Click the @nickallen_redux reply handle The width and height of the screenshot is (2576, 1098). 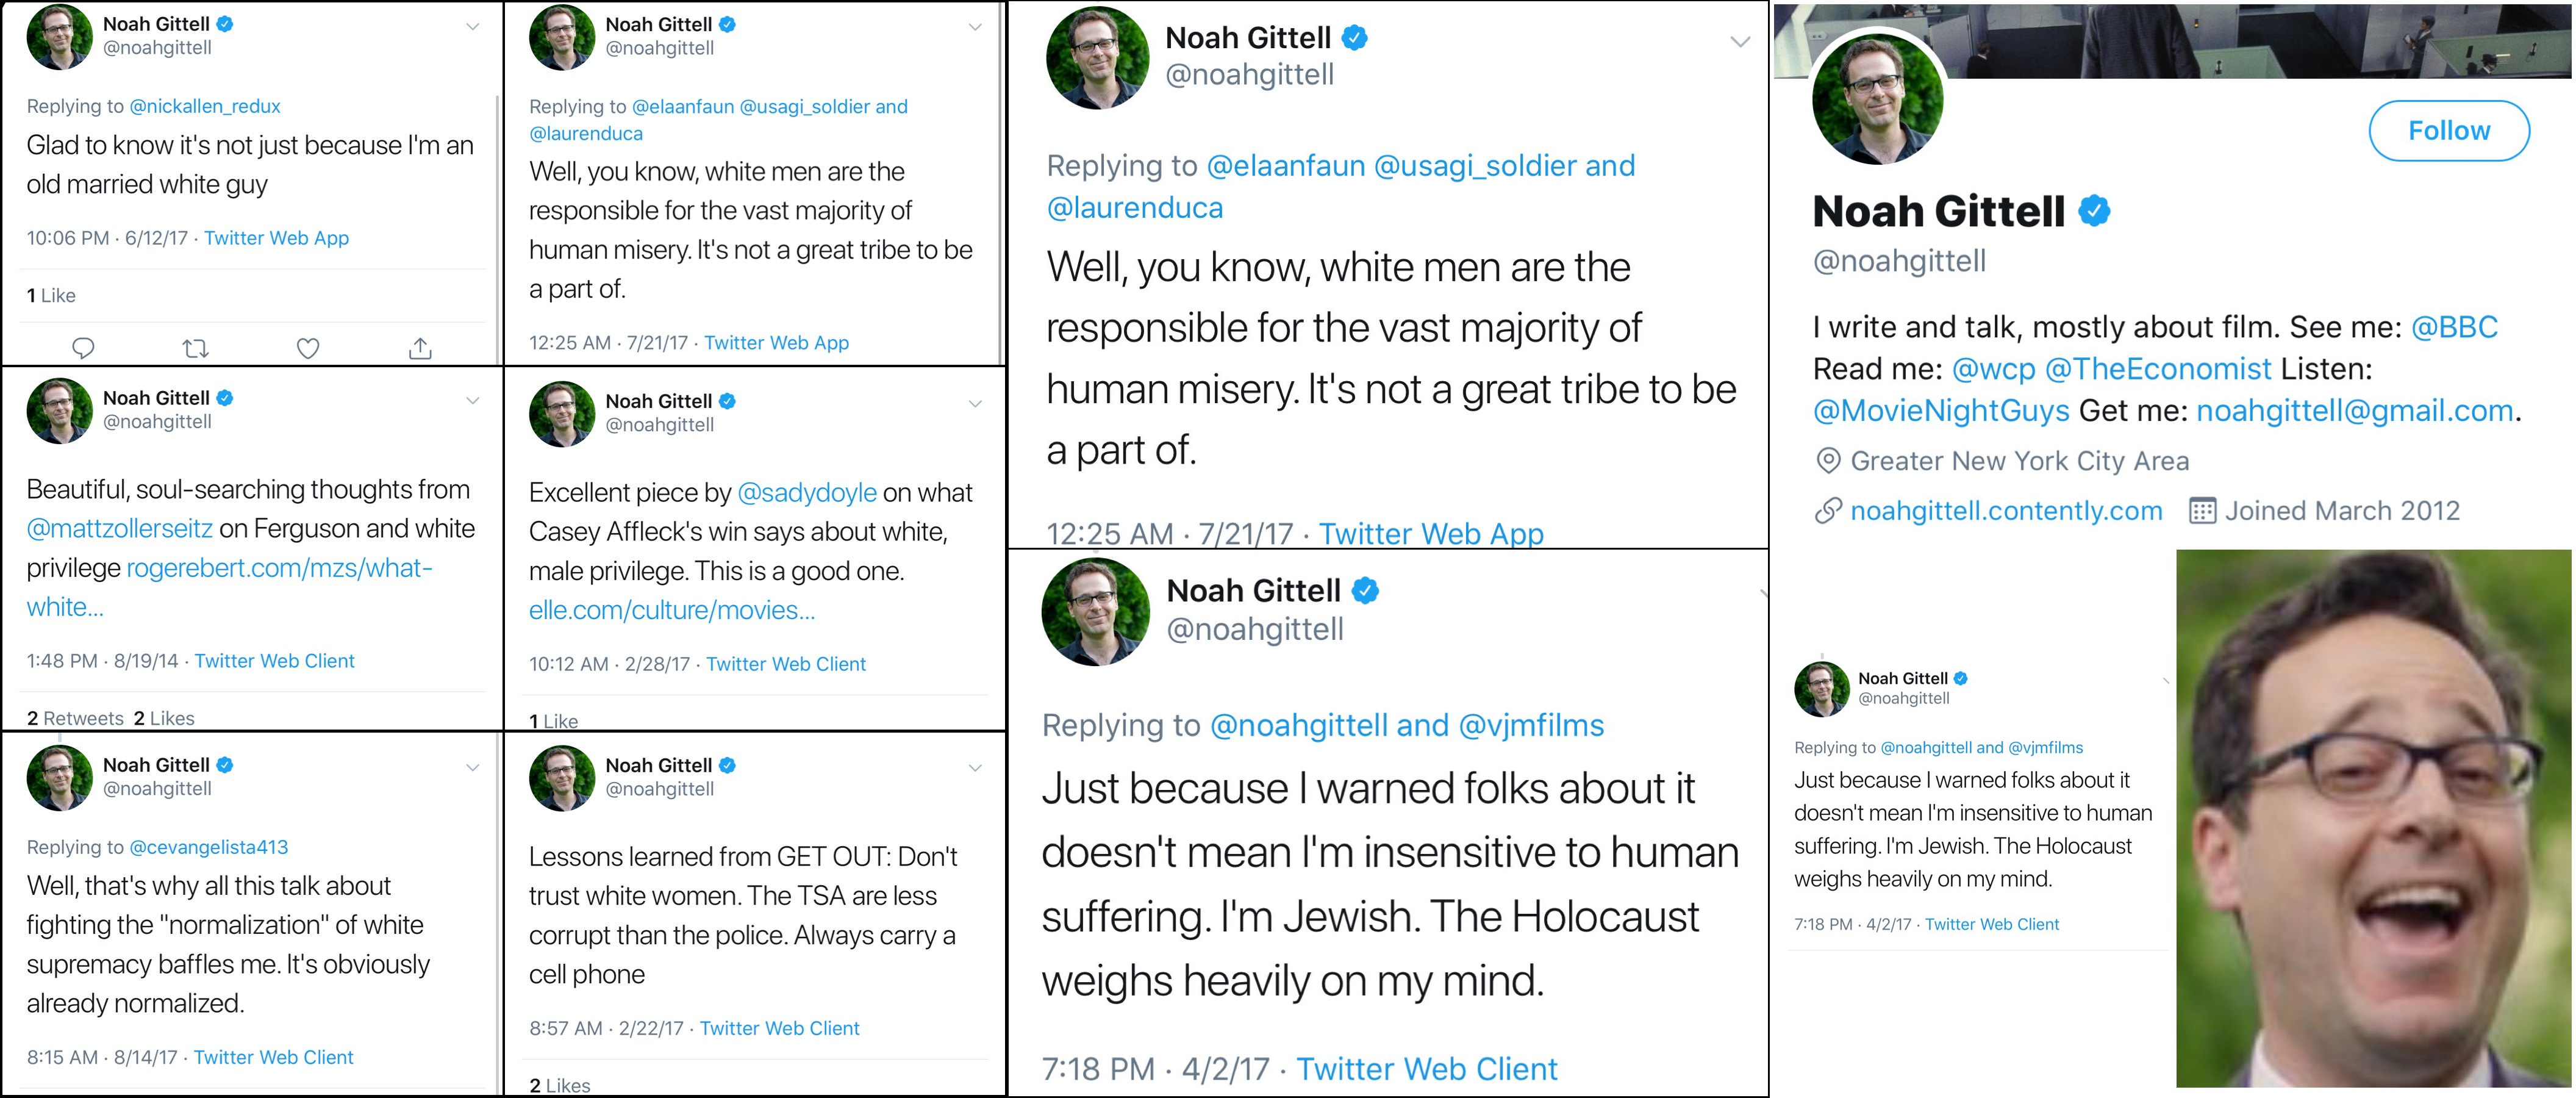[x=205, y=106]
